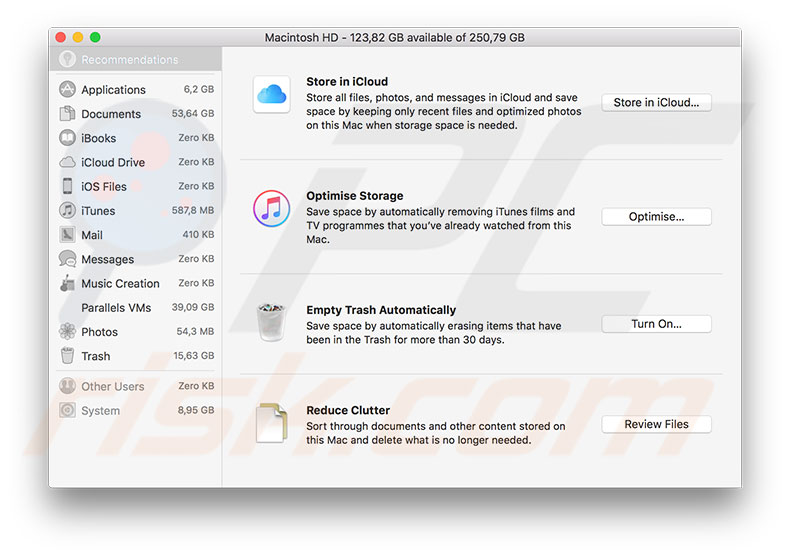The image size is (790, 557).
Task: Click the Optimise button
Action: tap(656, 217)
